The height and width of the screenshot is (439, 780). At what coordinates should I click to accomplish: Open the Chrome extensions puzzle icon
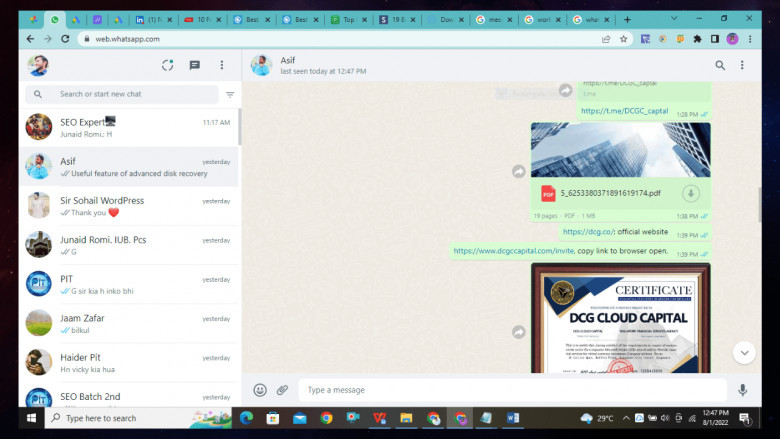click(697, 39)
